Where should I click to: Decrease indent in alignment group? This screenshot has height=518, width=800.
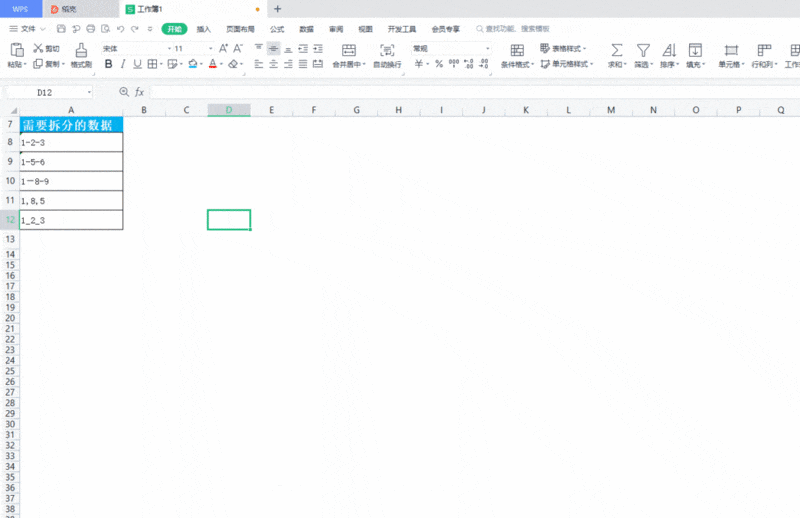[303, 48]
